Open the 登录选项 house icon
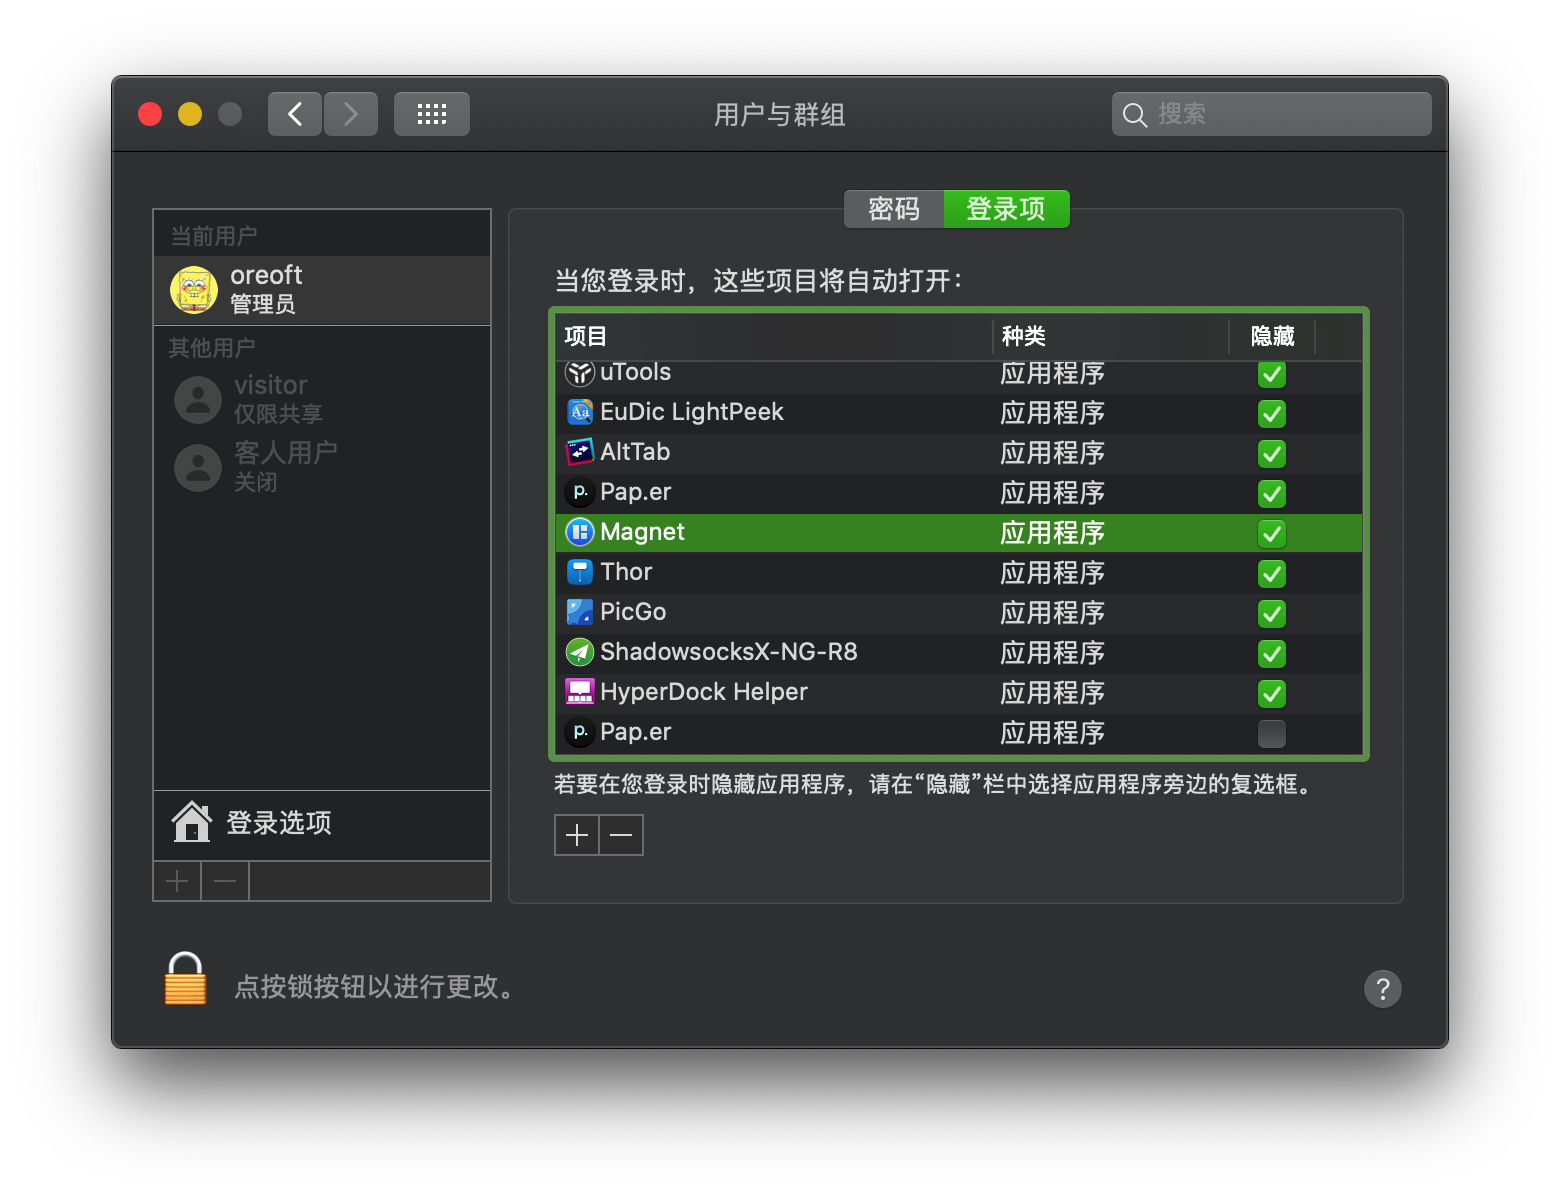 tap(192, 822)
